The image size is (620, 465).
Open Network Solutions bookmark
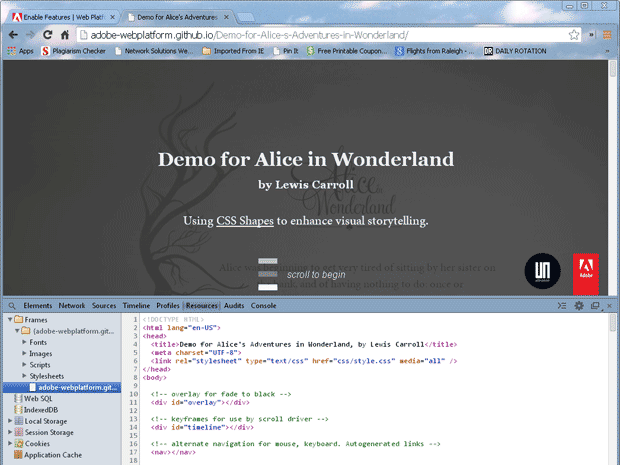point(154,51)
